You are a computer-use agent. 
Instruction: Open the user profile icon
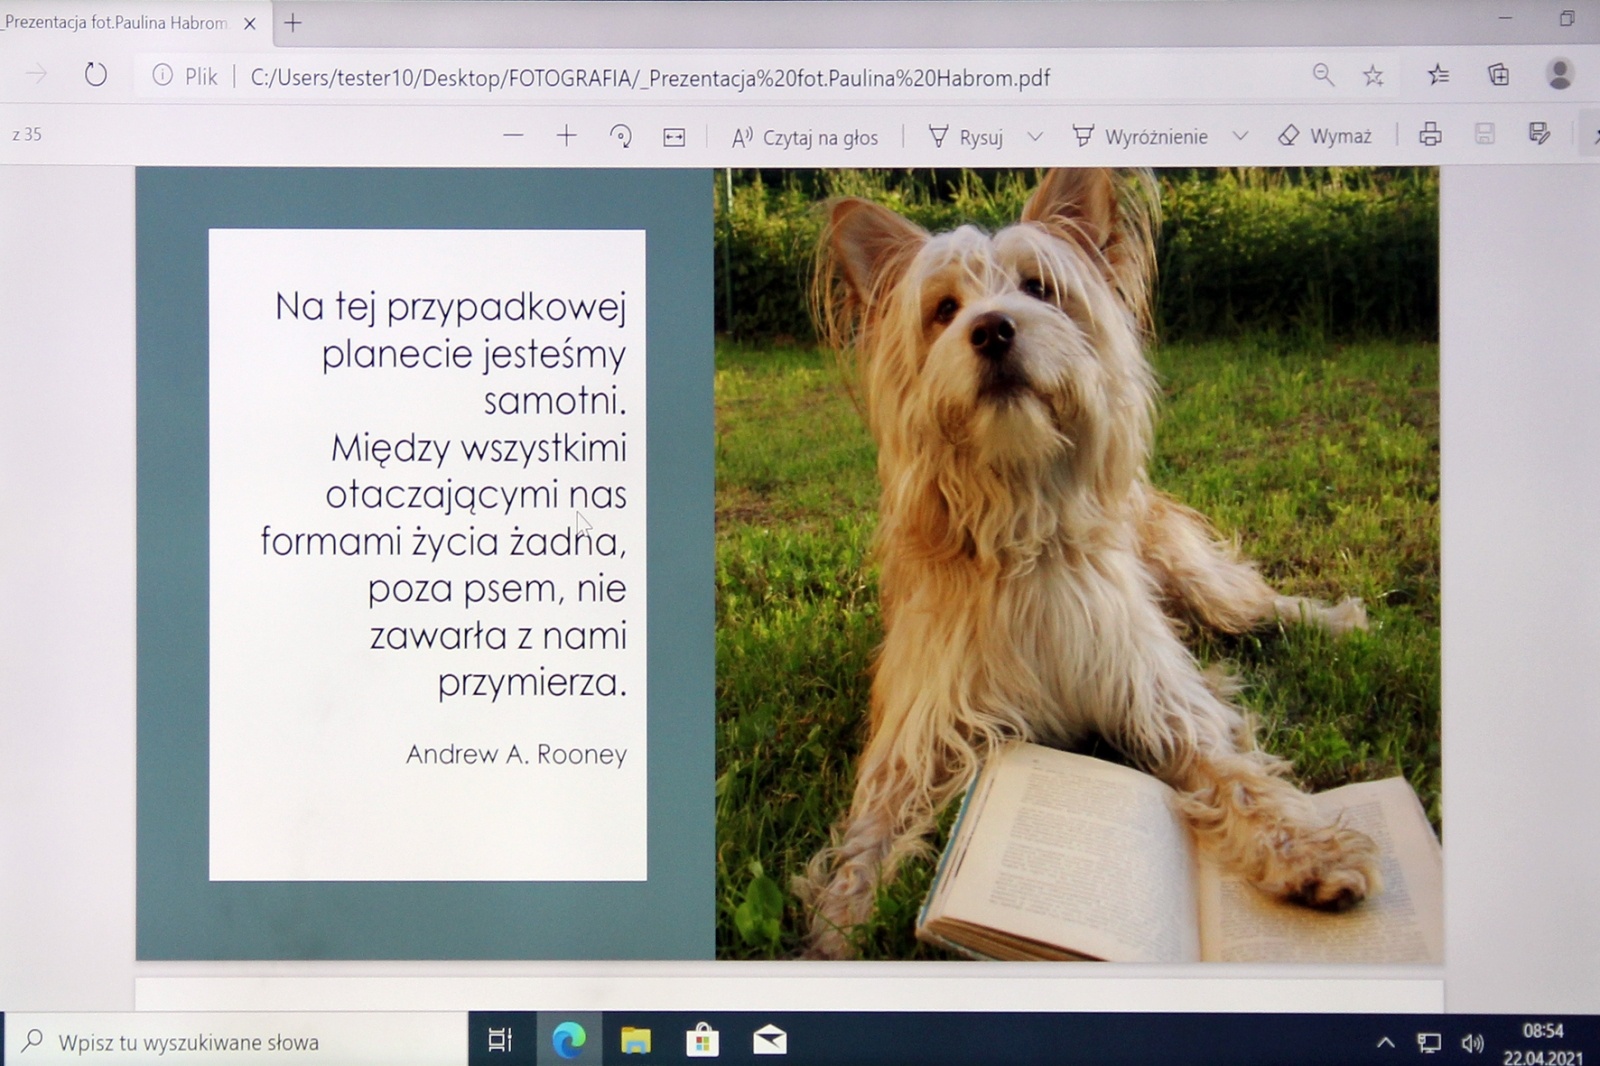pyautogui.click(x=1559, y=74)
